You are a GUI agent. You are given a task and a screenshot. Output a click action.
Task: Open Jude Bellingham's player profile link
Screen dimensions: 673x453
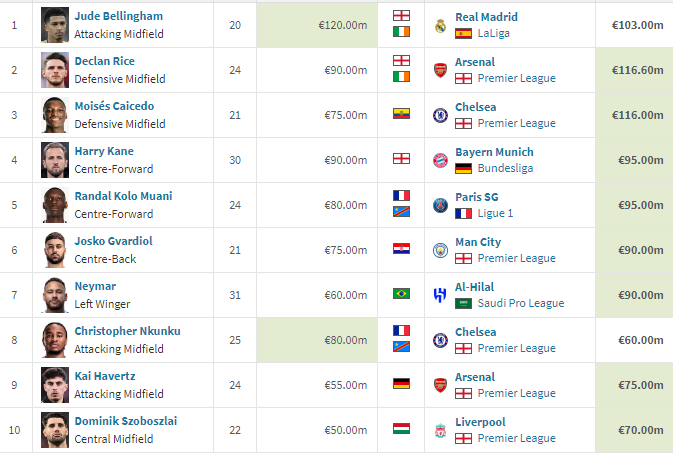tap(119, 17)
